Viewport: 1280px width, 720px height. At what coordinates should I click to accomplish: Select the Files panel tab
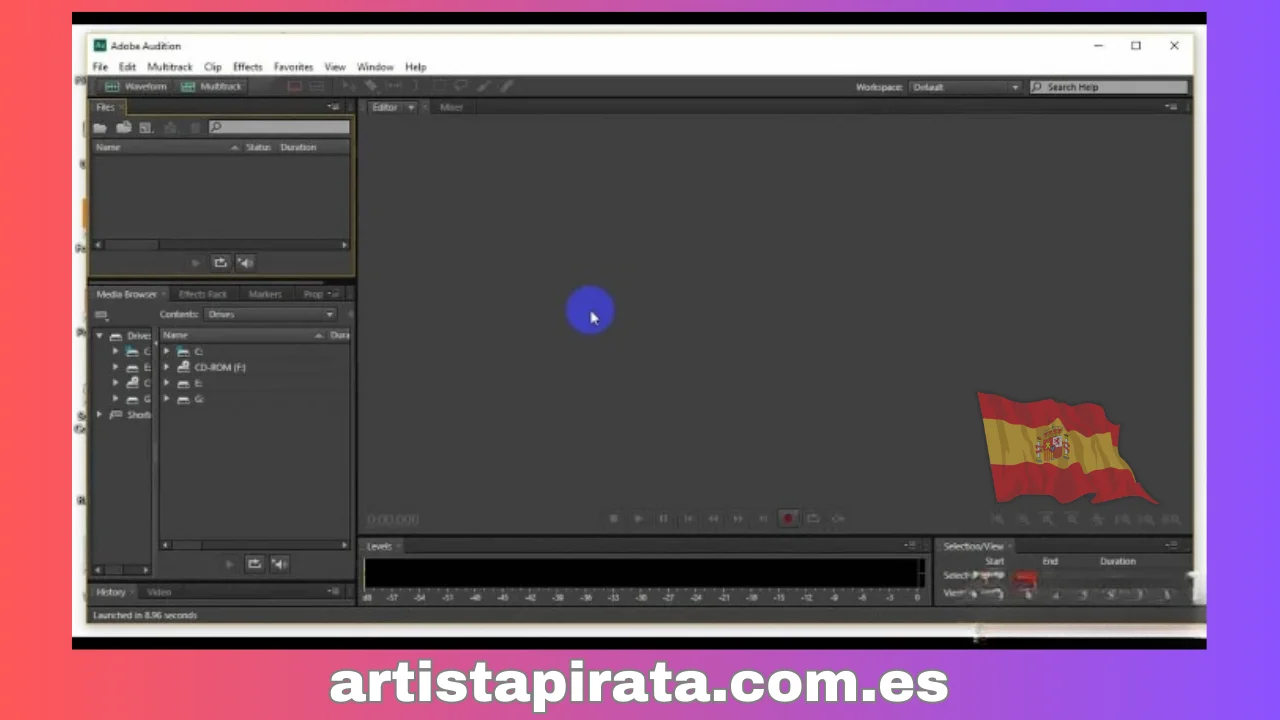(105, 107)
